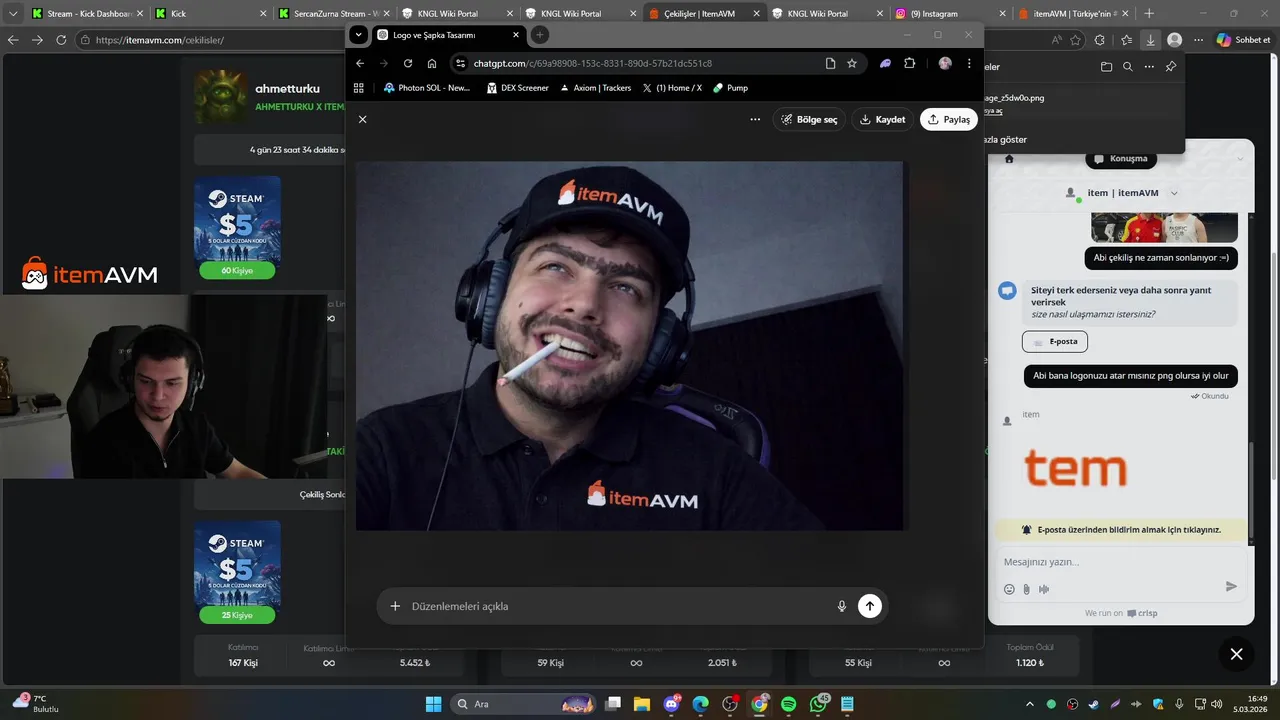Click the plus attach icon in the prompt box
This screenshot has height=720, width=1280.
click(x=395, y=606)
